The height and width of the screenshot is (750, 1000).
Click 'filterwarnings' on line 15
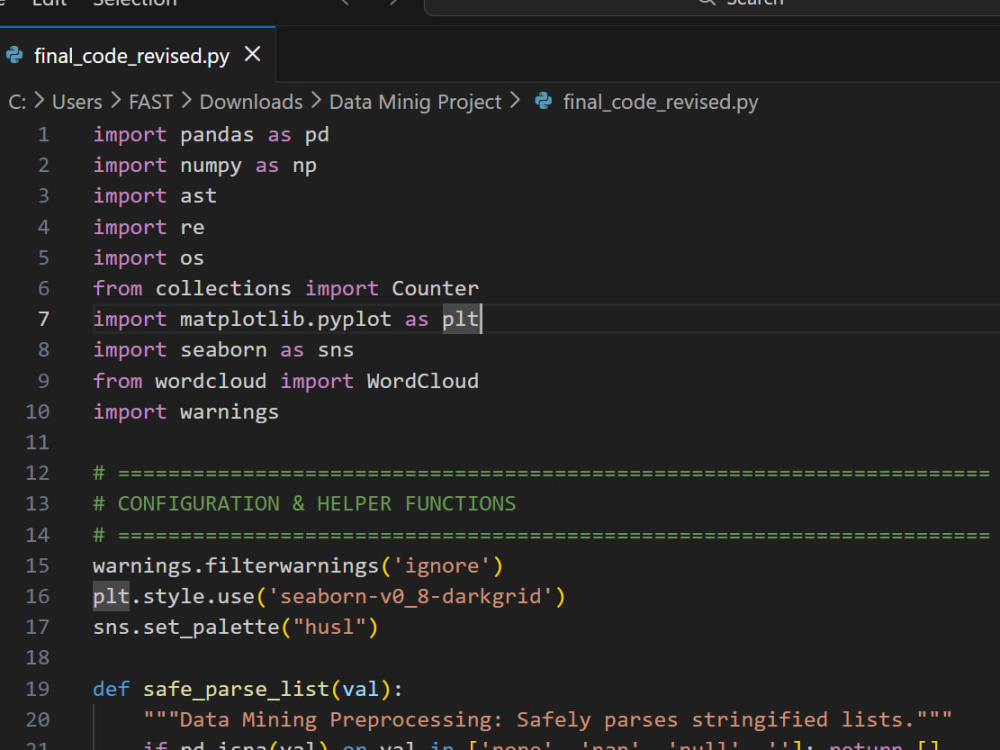coord(291,566)
